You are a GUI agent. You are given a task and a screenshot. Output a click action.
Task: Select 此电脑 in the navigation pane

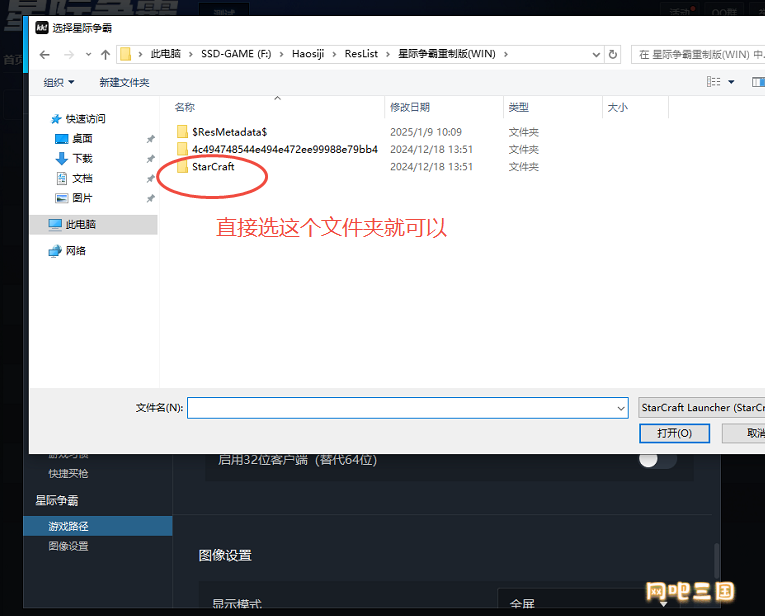click(80, 225)
